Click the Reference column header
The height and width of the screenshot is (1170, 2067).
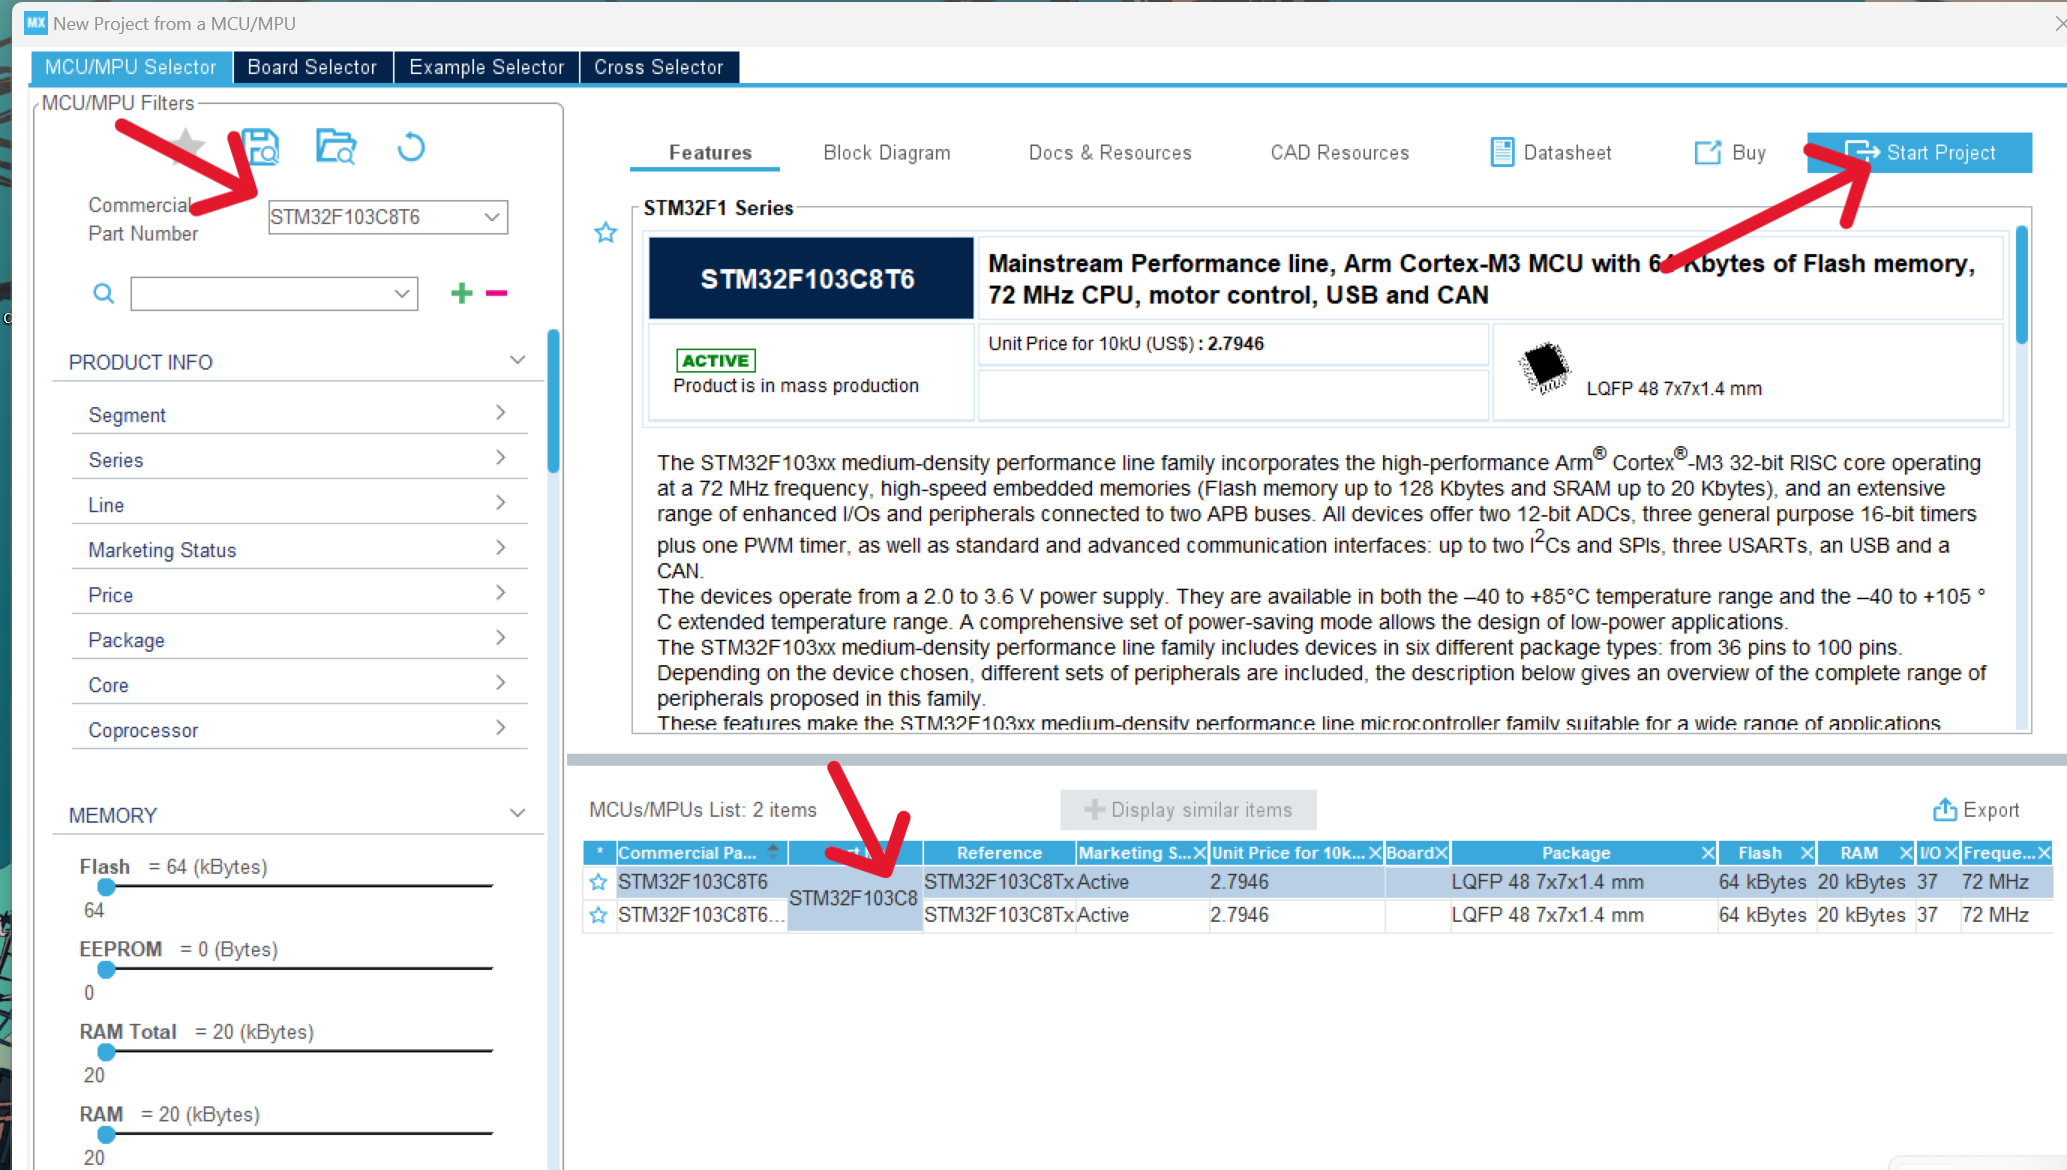pyautogui.click(x=999, y=853)
